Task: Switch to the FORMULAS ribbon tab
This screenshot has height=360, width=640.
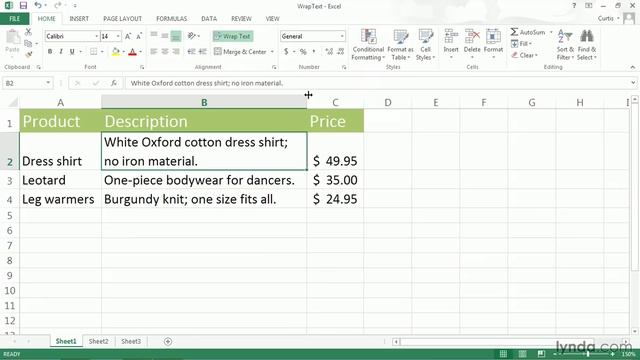Action: click(x=171, y=19)
